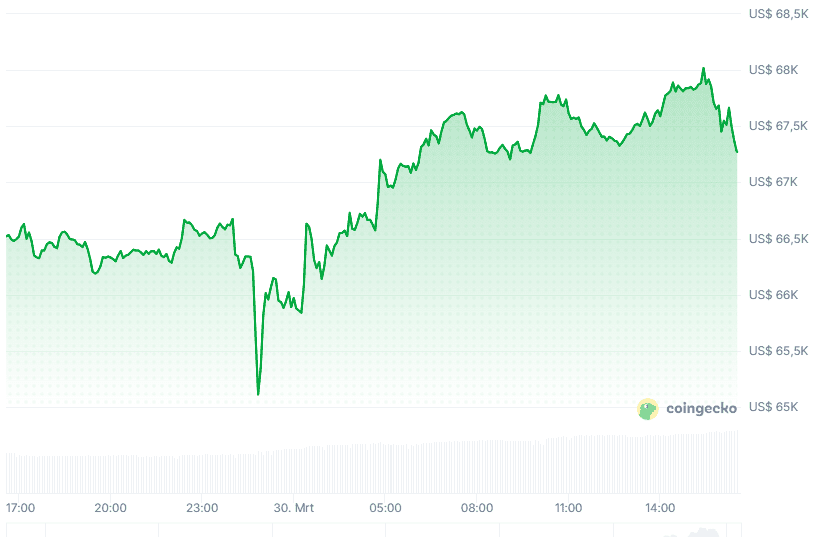This screenshot has width=814, height=537.
Task: Click the 14:00 time axis label
Action: click(660, 508)
